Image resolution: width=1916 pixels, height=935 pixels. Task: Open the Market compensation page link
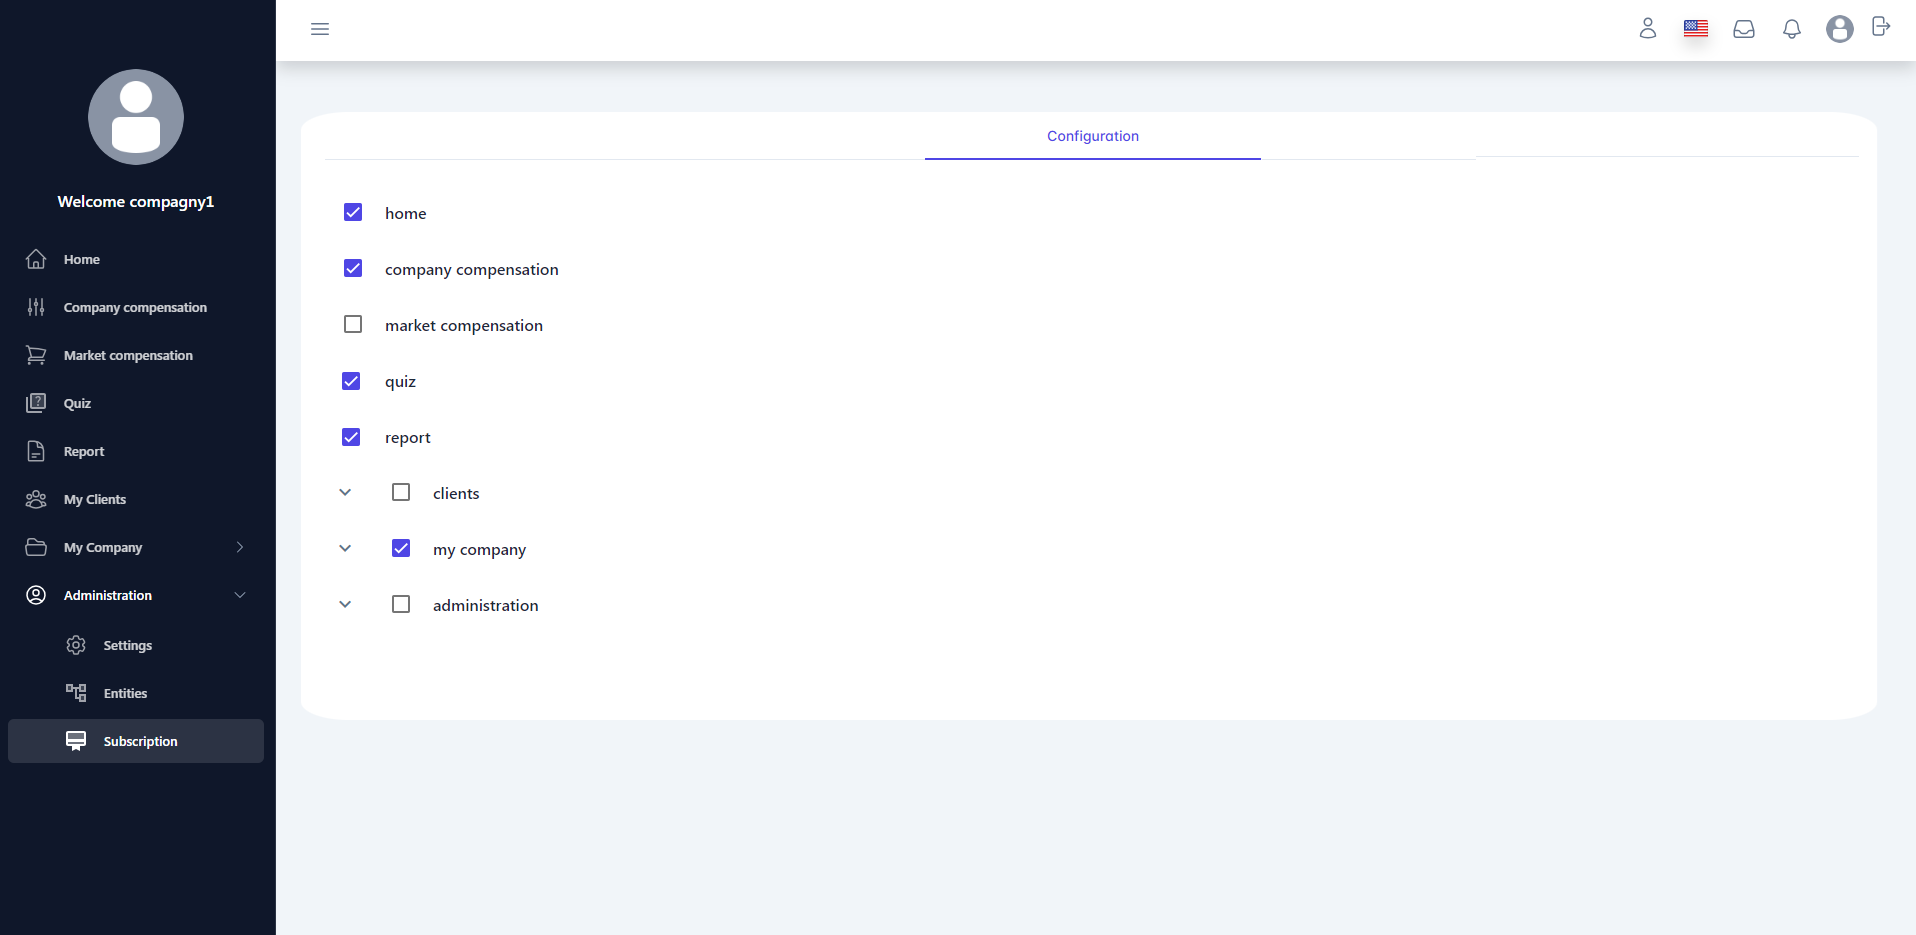coord(128,355)
